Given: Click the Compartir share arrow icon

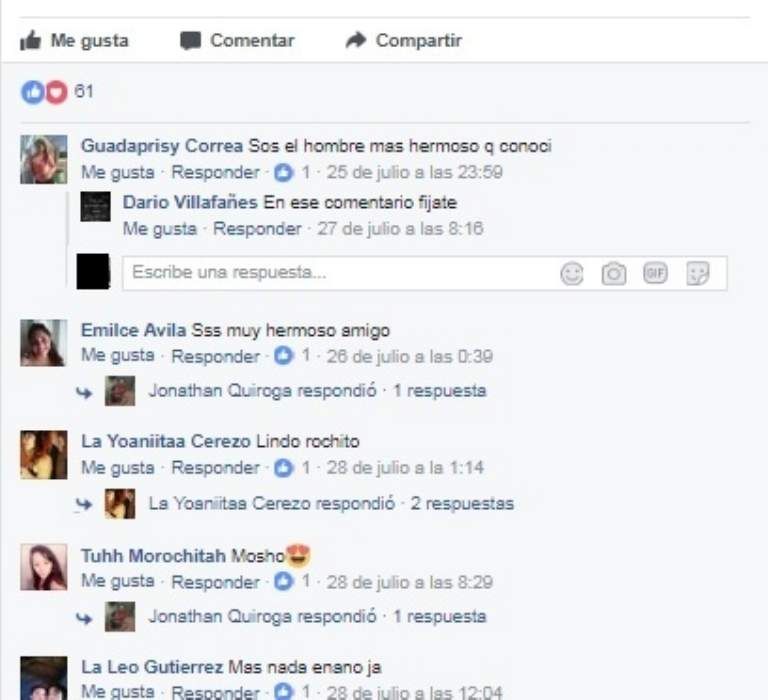Looking at the screenshot, I should (356, 40).
